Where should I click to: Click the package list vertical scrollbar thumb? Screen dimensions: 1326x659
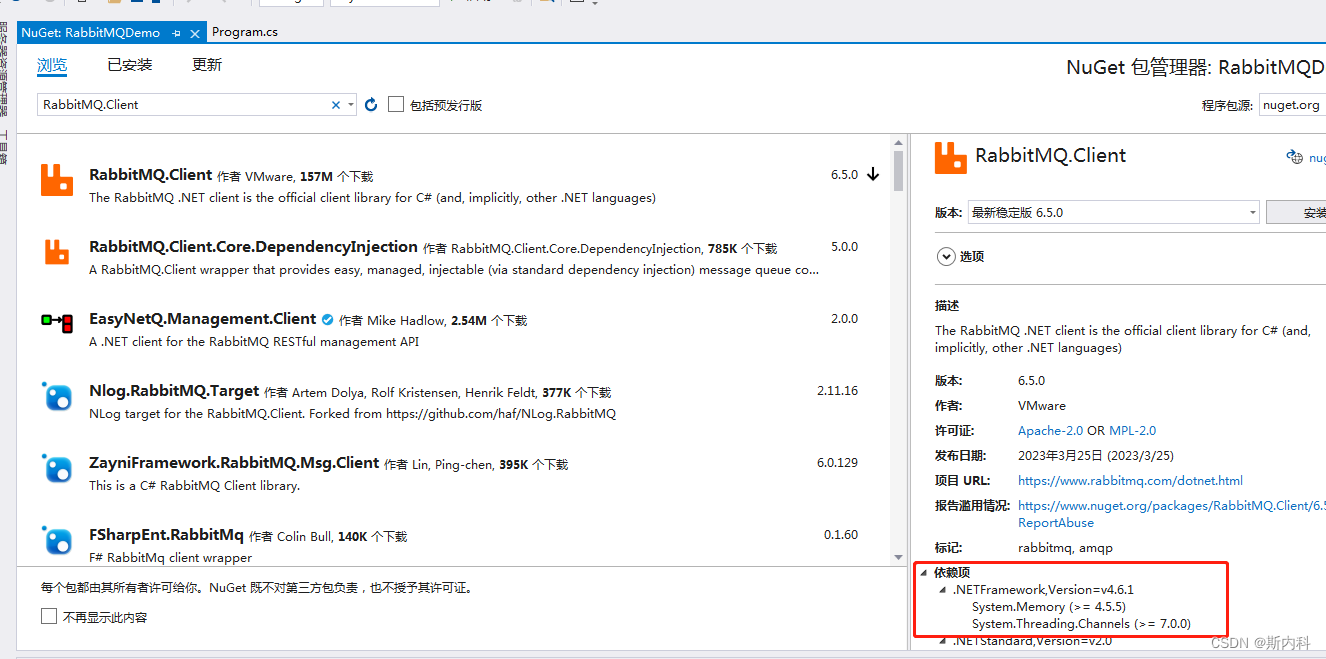(898, 170)
